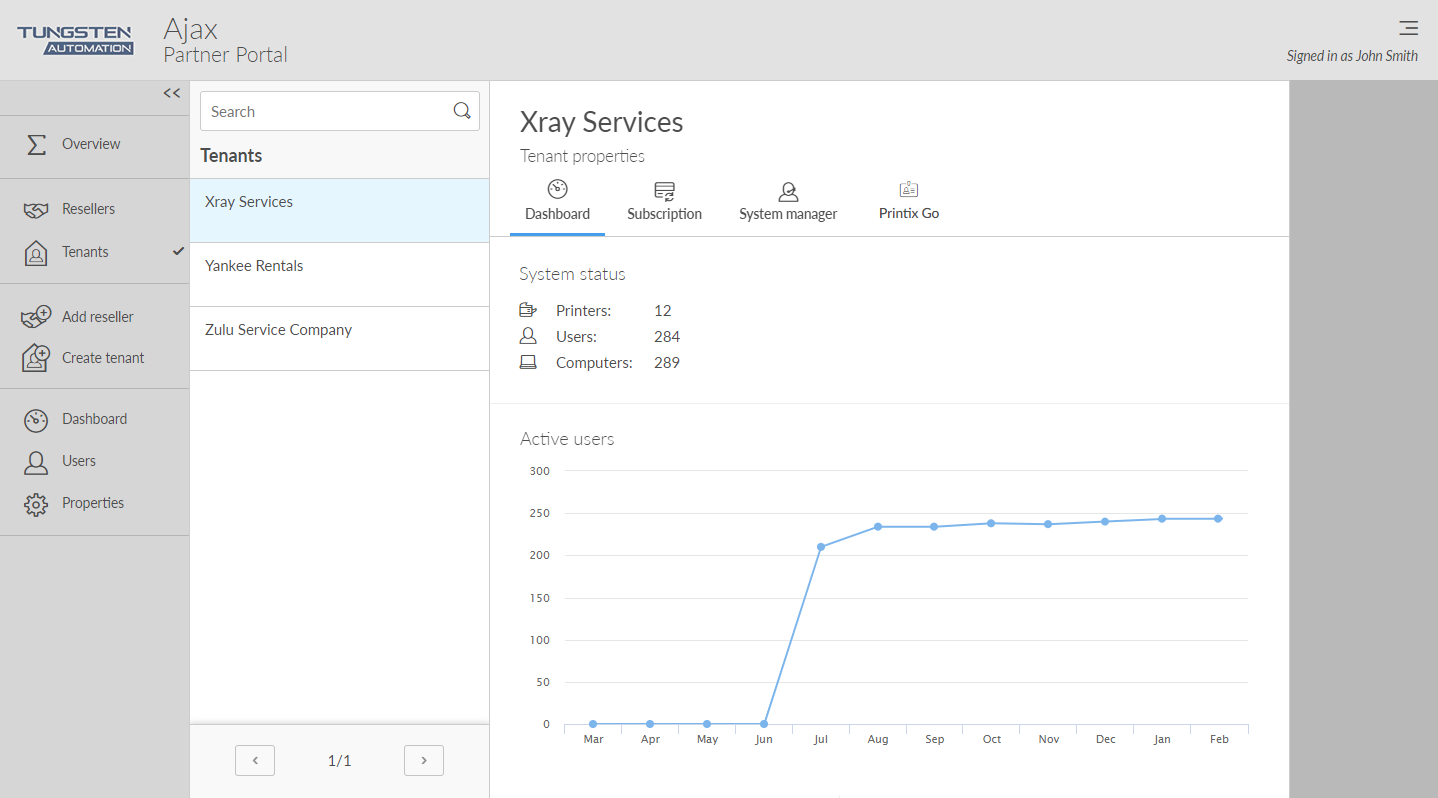Open the hamburger menu at top right
The image size is (1438, 798).
click(x=1408, y=28)
